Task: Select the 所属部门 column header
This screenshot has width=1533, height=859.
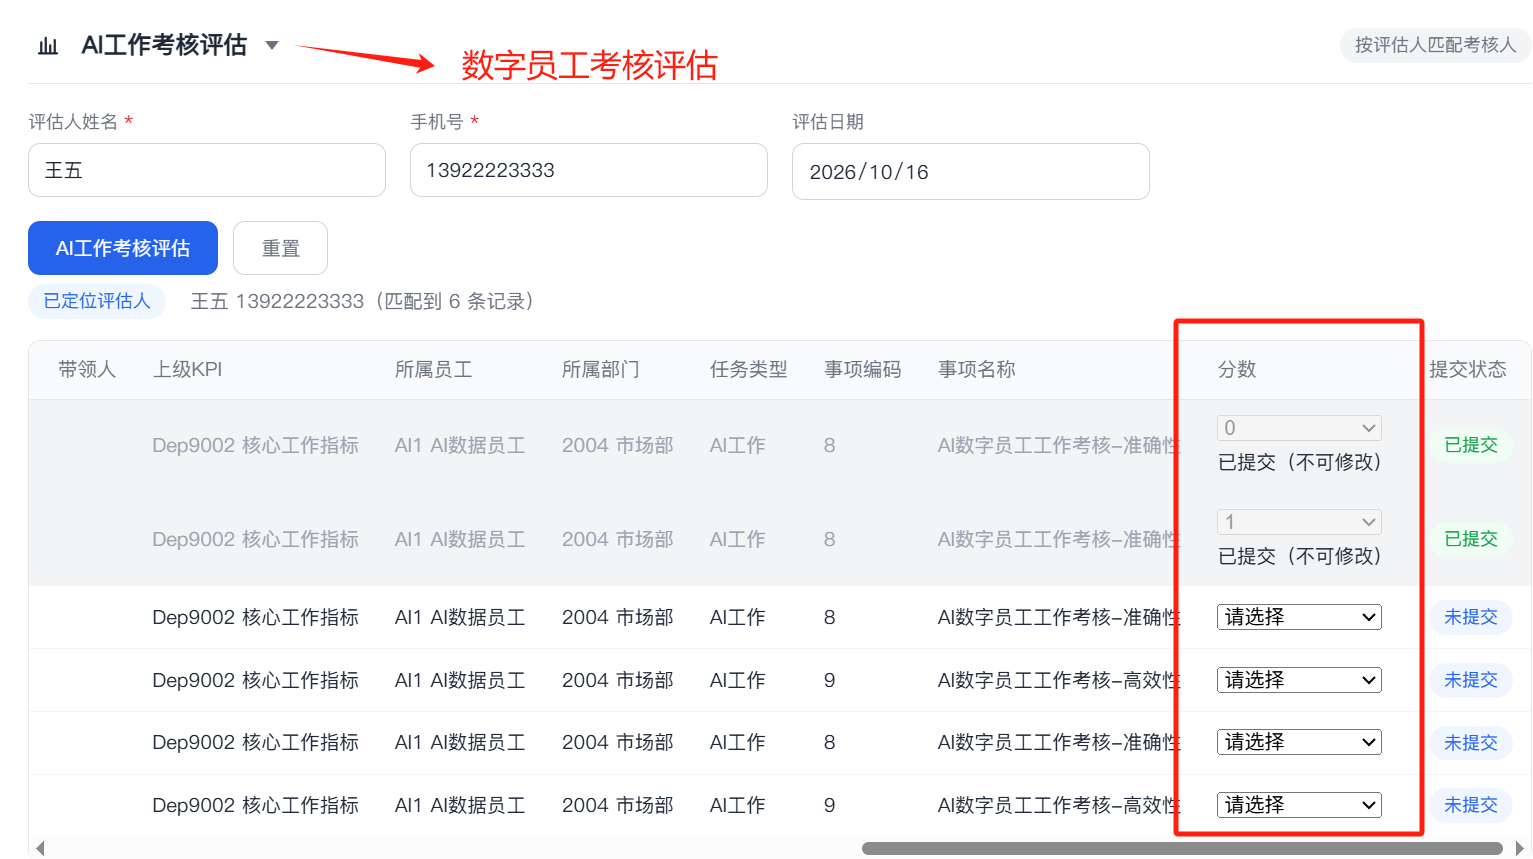Action: coord(601,370)
